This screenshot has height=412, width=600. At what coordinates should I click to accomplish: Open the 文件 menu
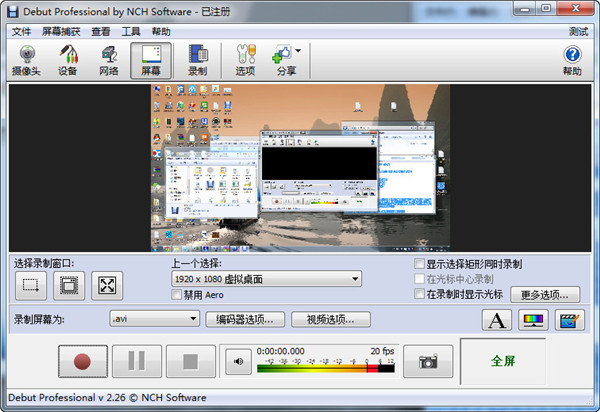click(x=21, y=31)
